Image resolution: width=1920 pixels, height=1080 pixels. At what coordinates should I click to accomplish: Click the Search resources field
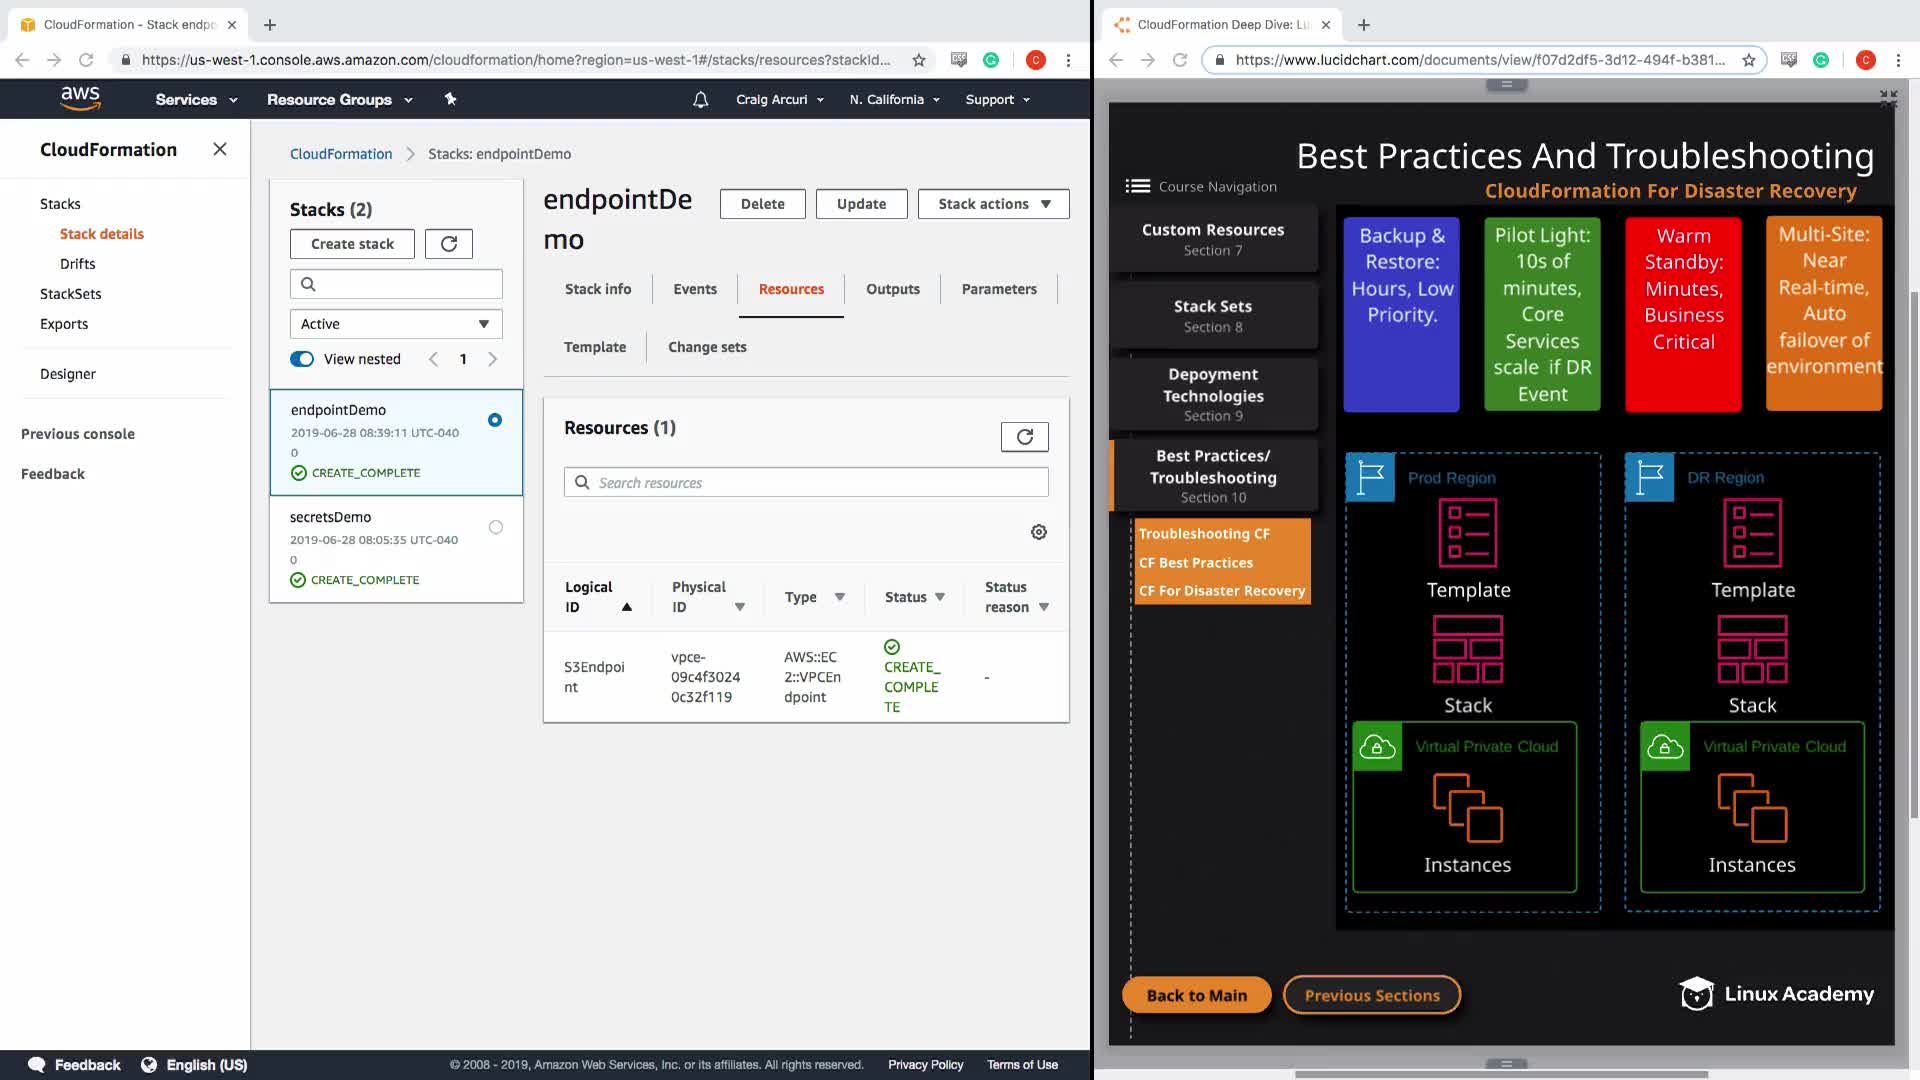pos(806,483)
